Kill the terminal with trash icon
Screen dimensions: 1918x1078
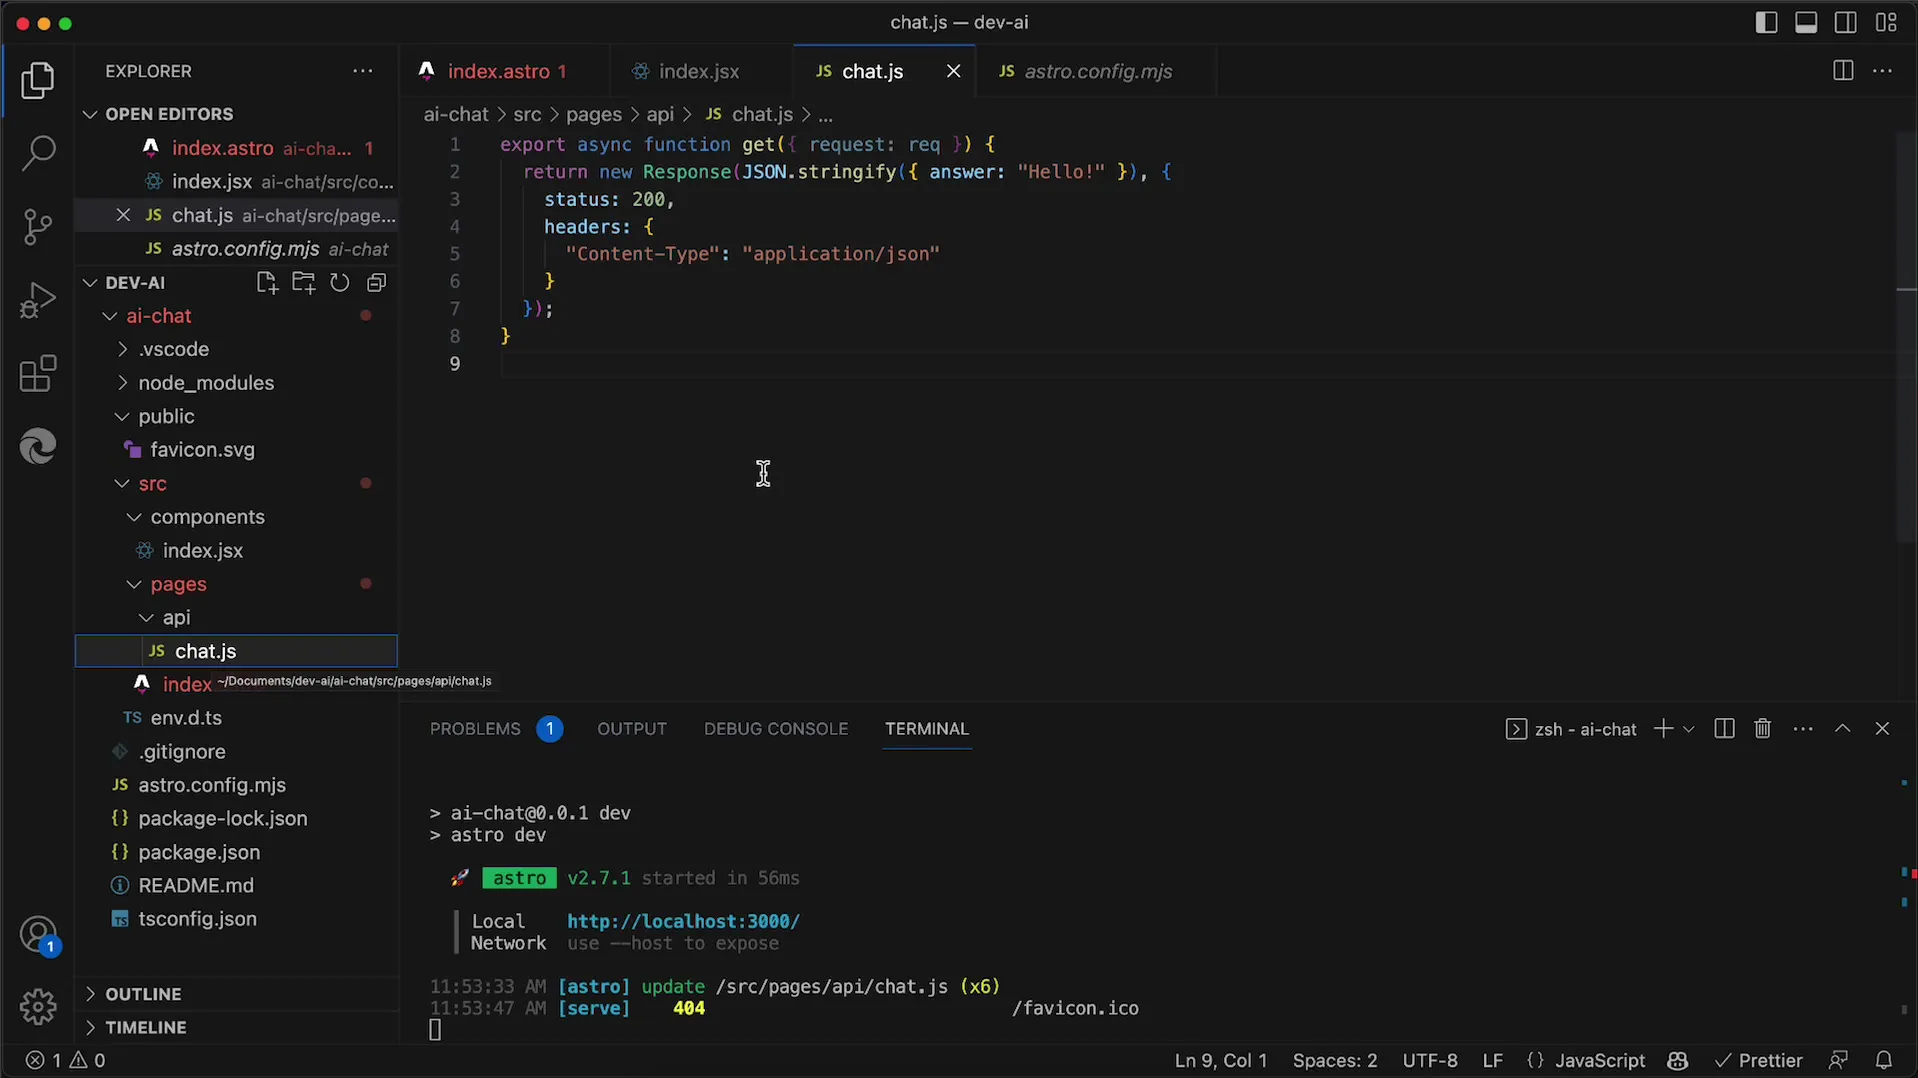tap(1763, 729)
